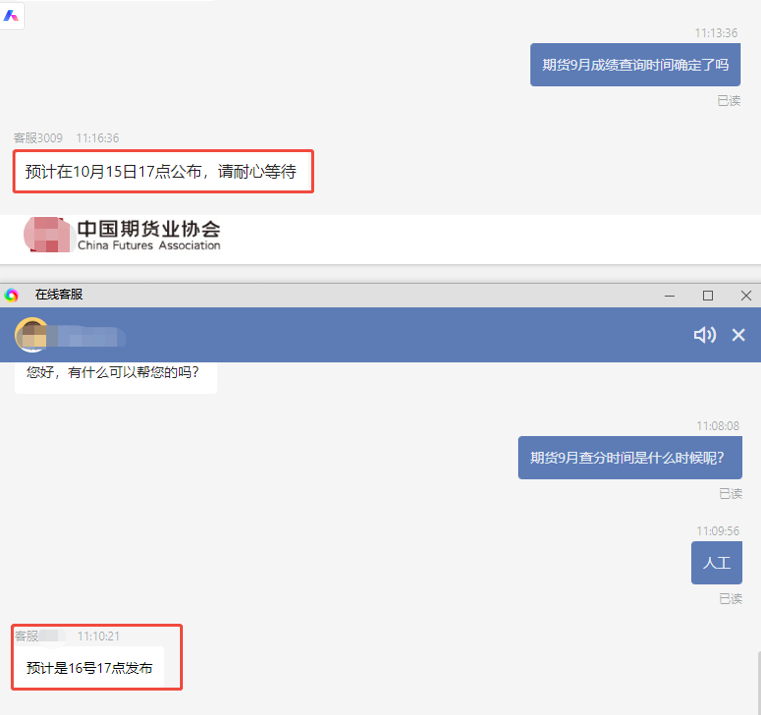Screen dimensions: 761x715
Task: Click the 在线客服 window title text
Action: (59, 295)
